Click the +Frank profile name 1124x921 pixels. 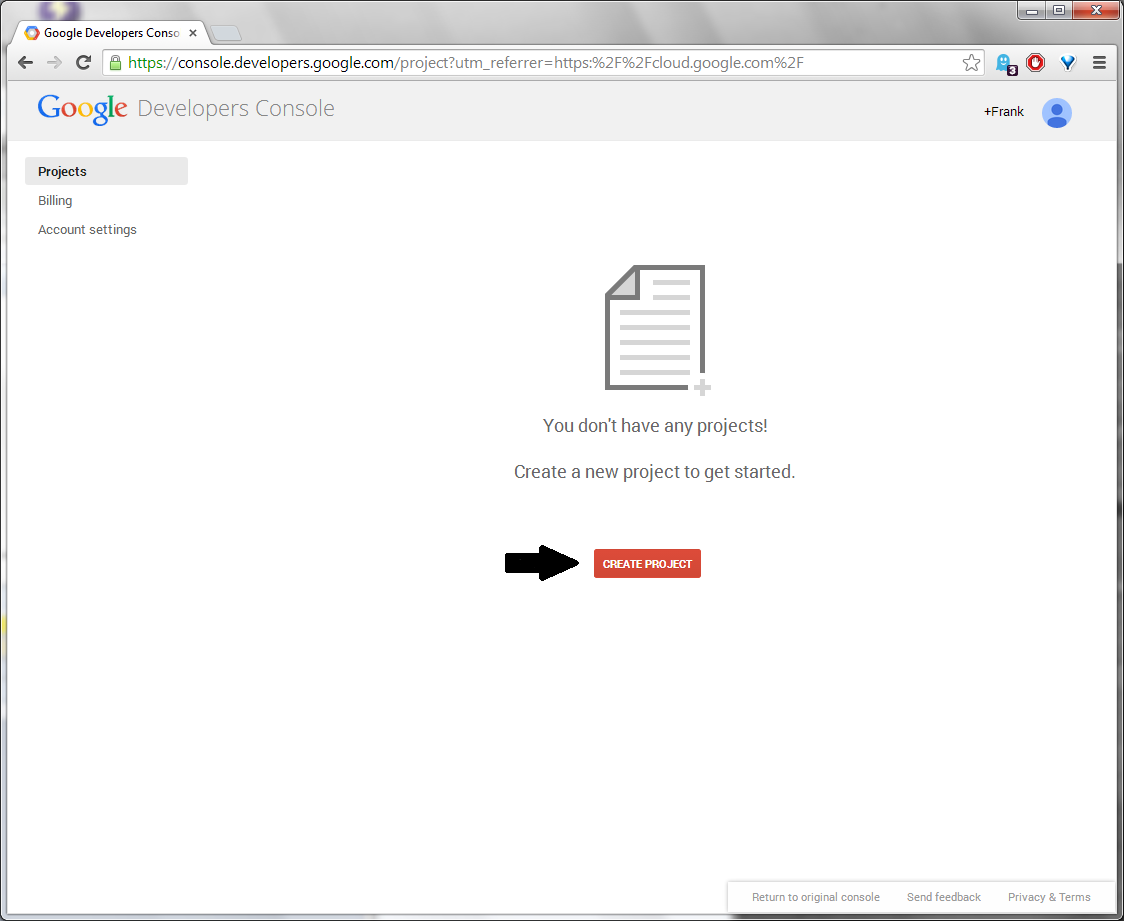tap(1003, 112)
